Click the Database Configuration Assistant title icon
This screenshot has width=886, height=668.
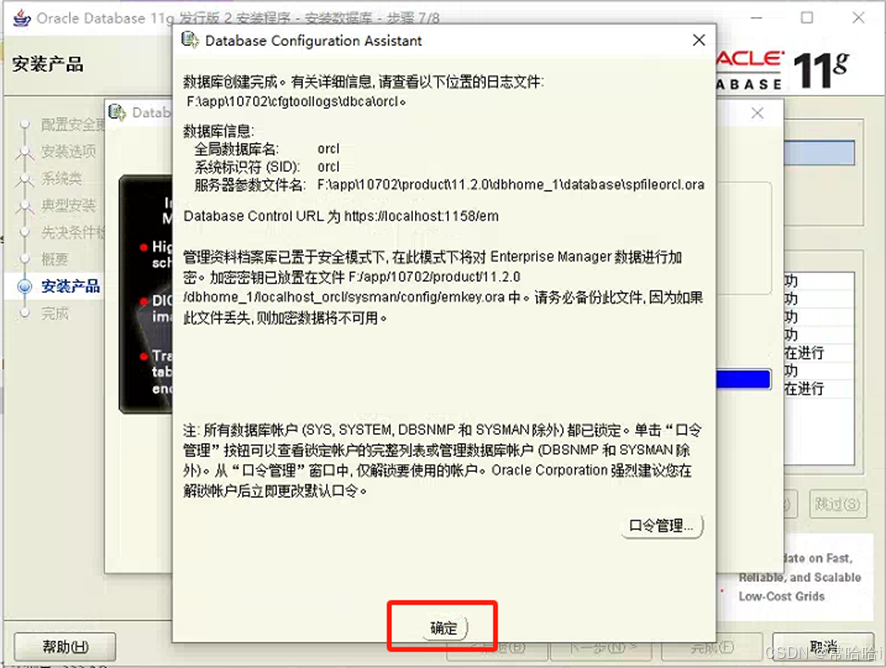click(x=190, y=40)
